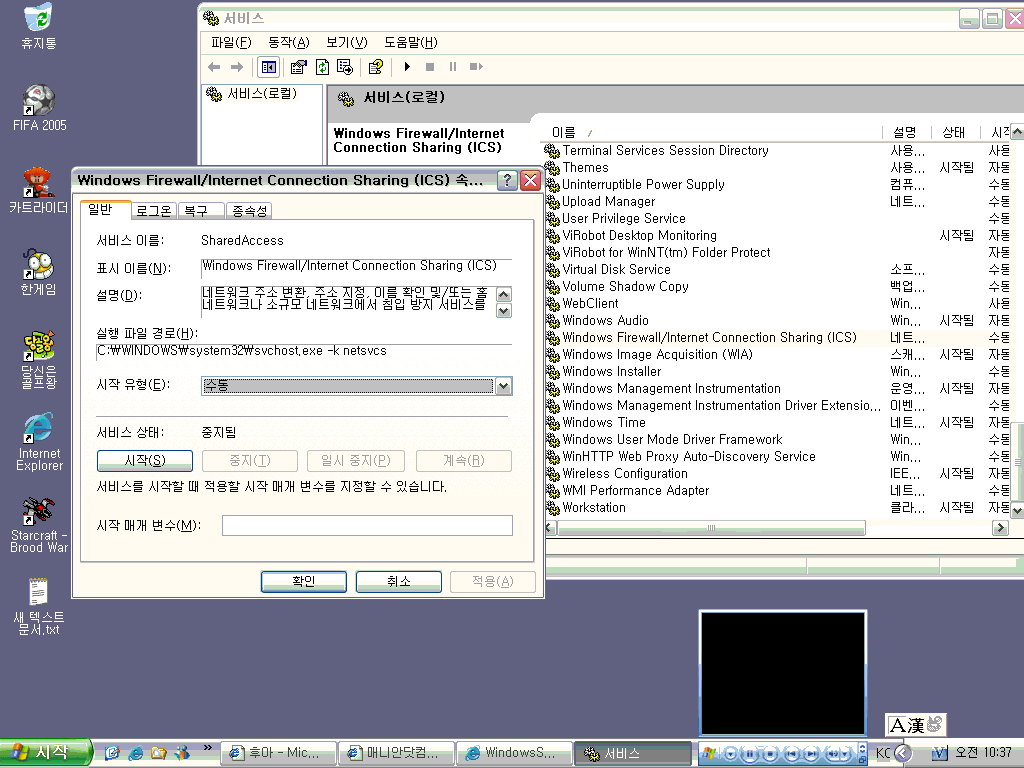Stop playback on the taskbar media player
Image resolution: width=1024 pixels, height=768 pixels.
click(770, 754)
